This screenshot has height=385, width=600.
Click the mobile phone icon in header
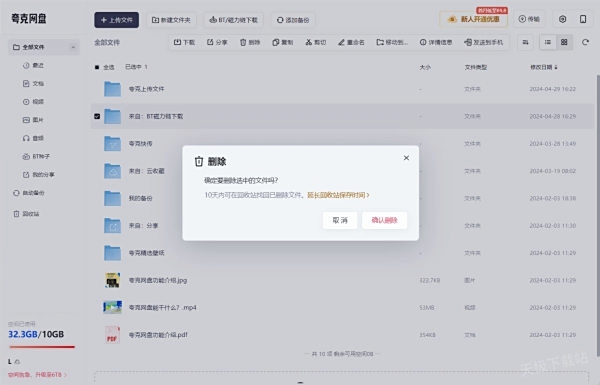pos(583,19)
